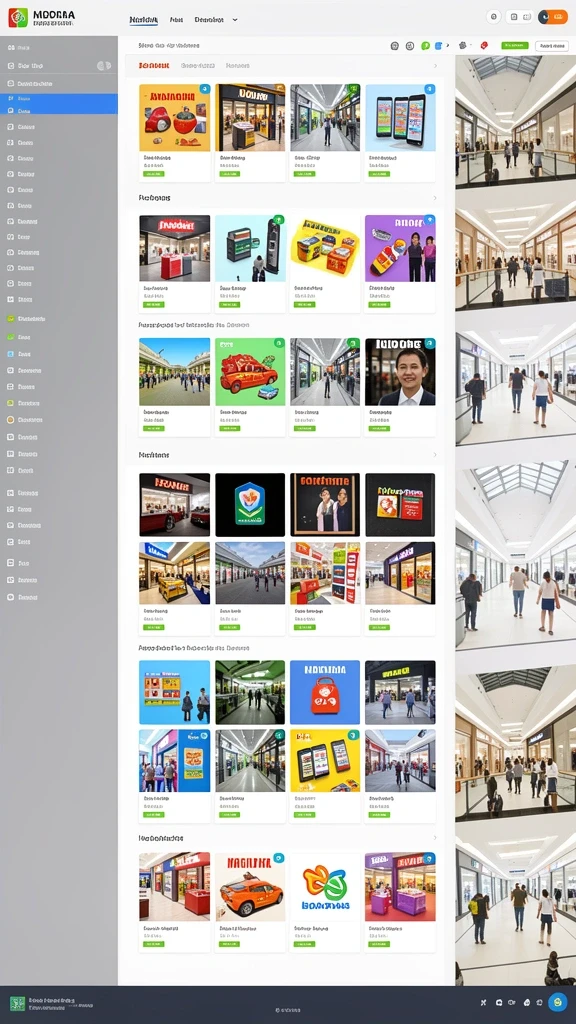576x1024 pixels.
Task: Open the red handbag on blue background card
Action: (x=325, y=692)
